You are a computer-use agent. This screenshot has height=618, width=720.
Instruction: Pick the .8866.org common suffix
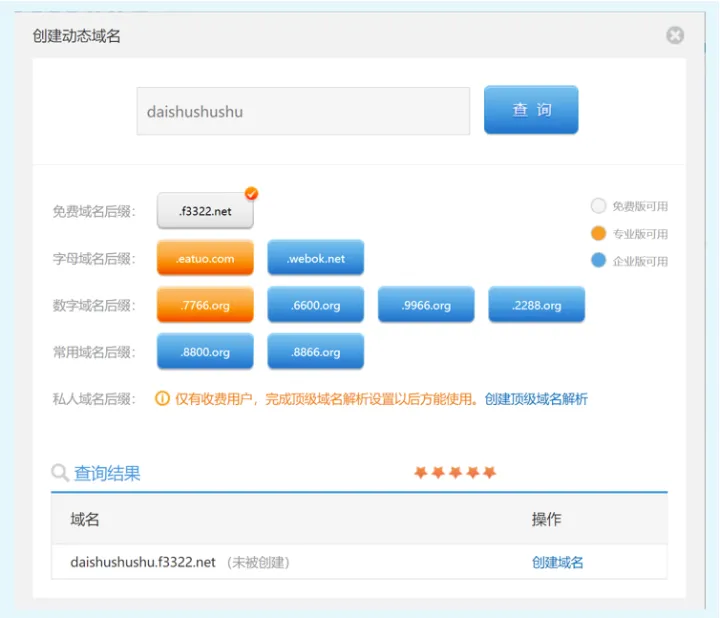point(315,352)
